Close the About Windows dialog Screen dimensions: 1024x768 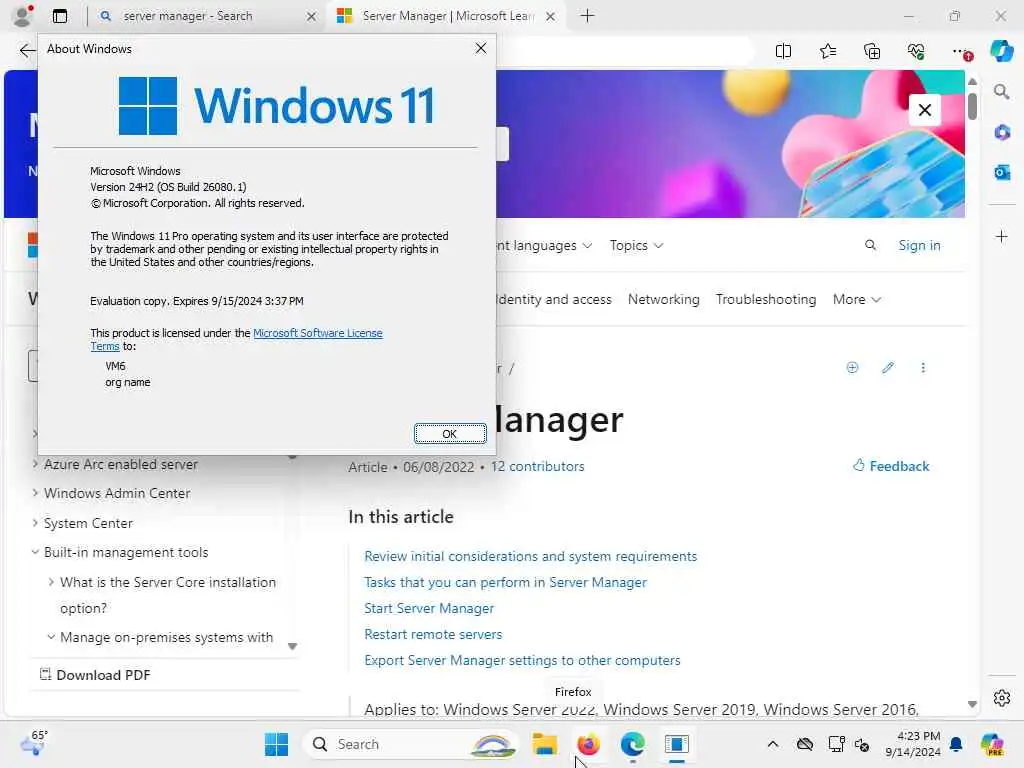pyautogui.click(x=481, y=48)
